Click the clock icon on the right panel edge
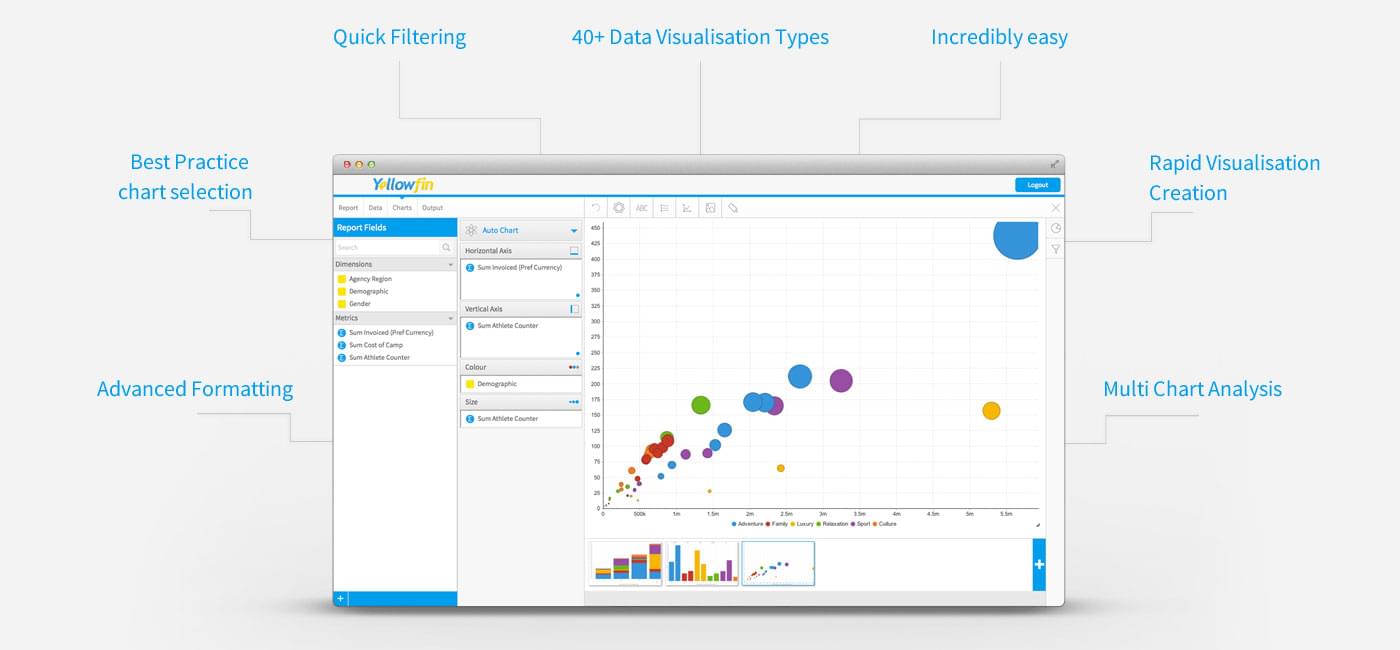This screenshot has height=650, width=1400. pyautogui.click(x=1056, y=228)
